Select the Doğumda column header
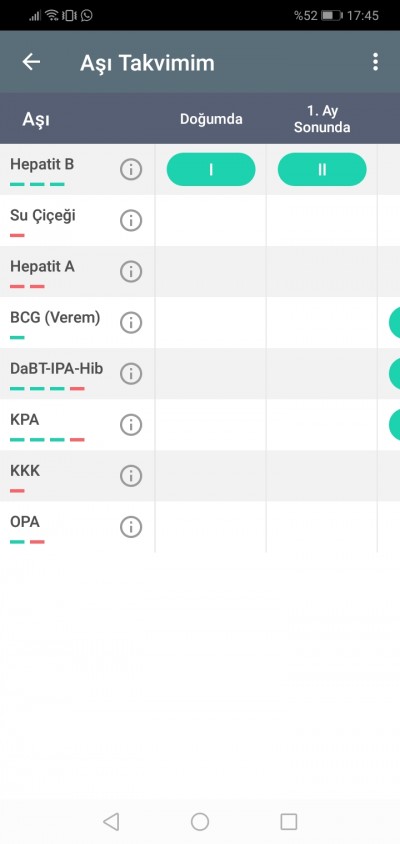Screen dimensions: 400x844 211,119
